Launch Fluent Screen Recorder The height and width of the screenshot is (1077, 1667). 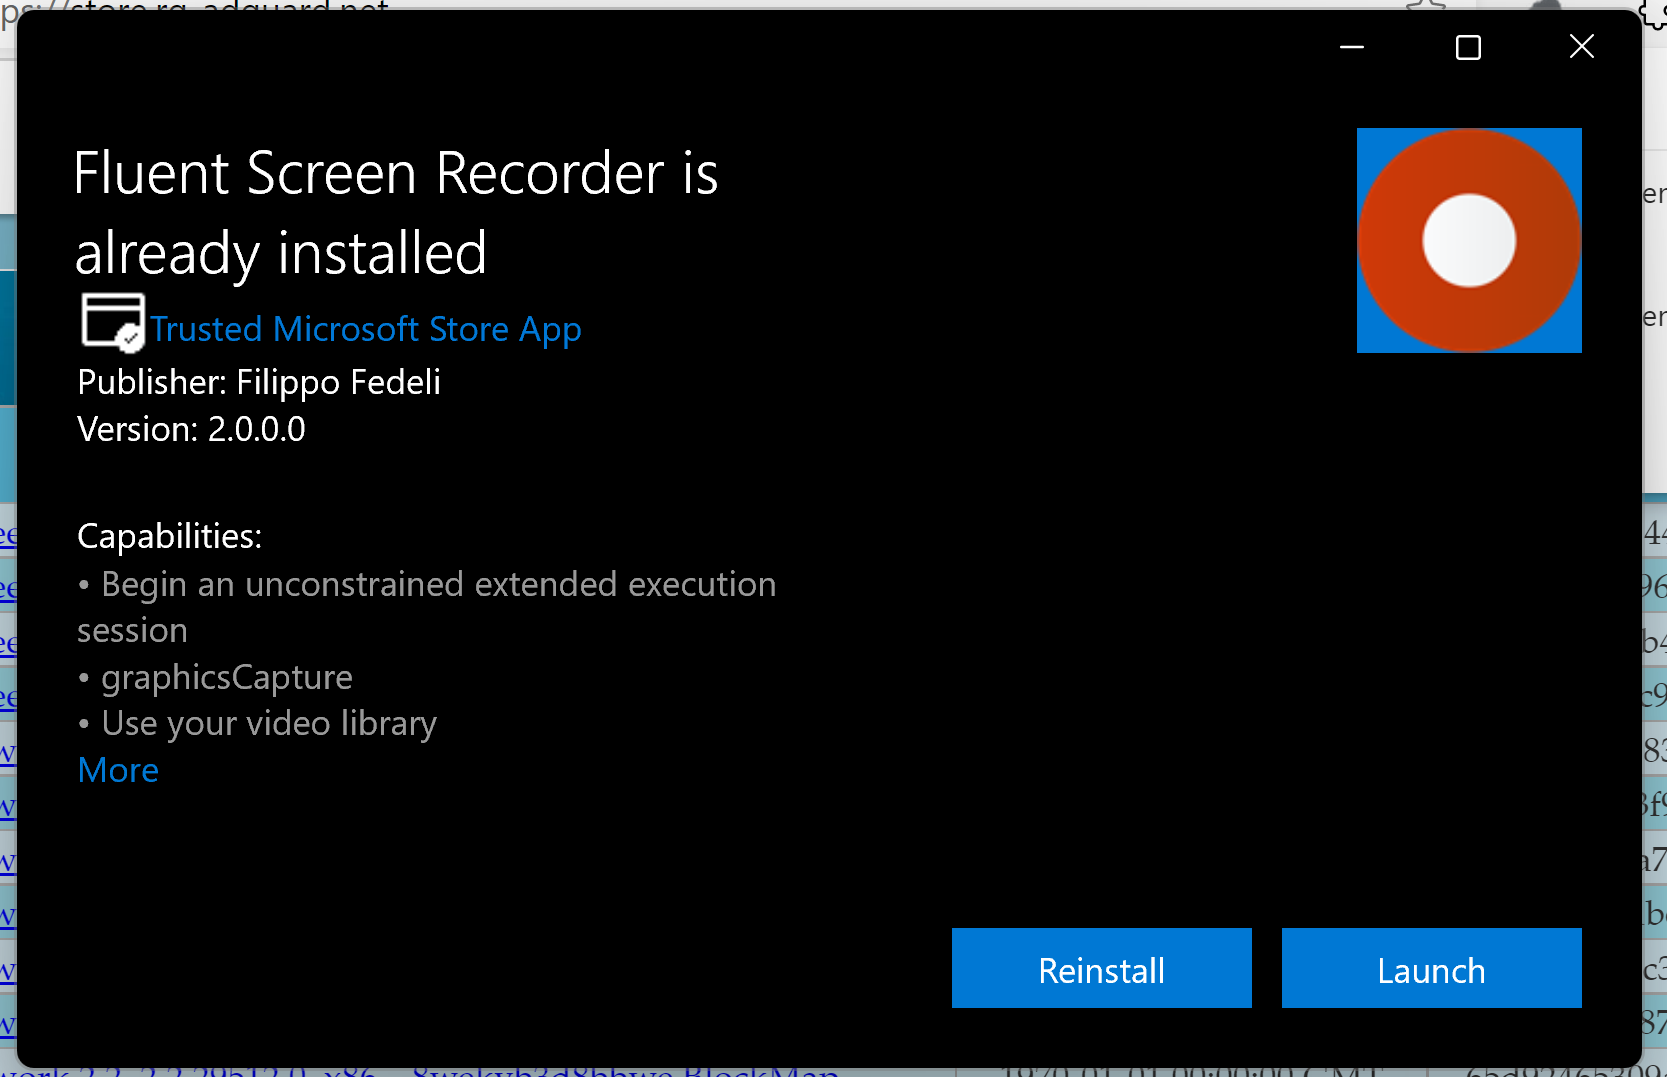1431,968
